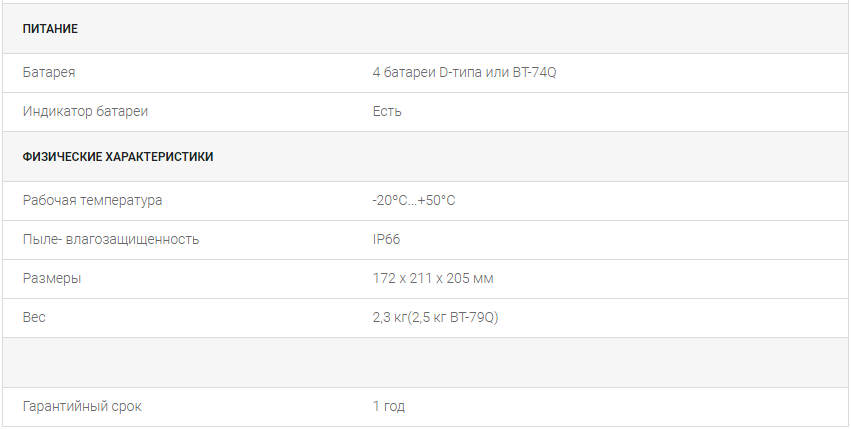Select the Вес row label
Viewport: 851px width, 429px height.
34,317
